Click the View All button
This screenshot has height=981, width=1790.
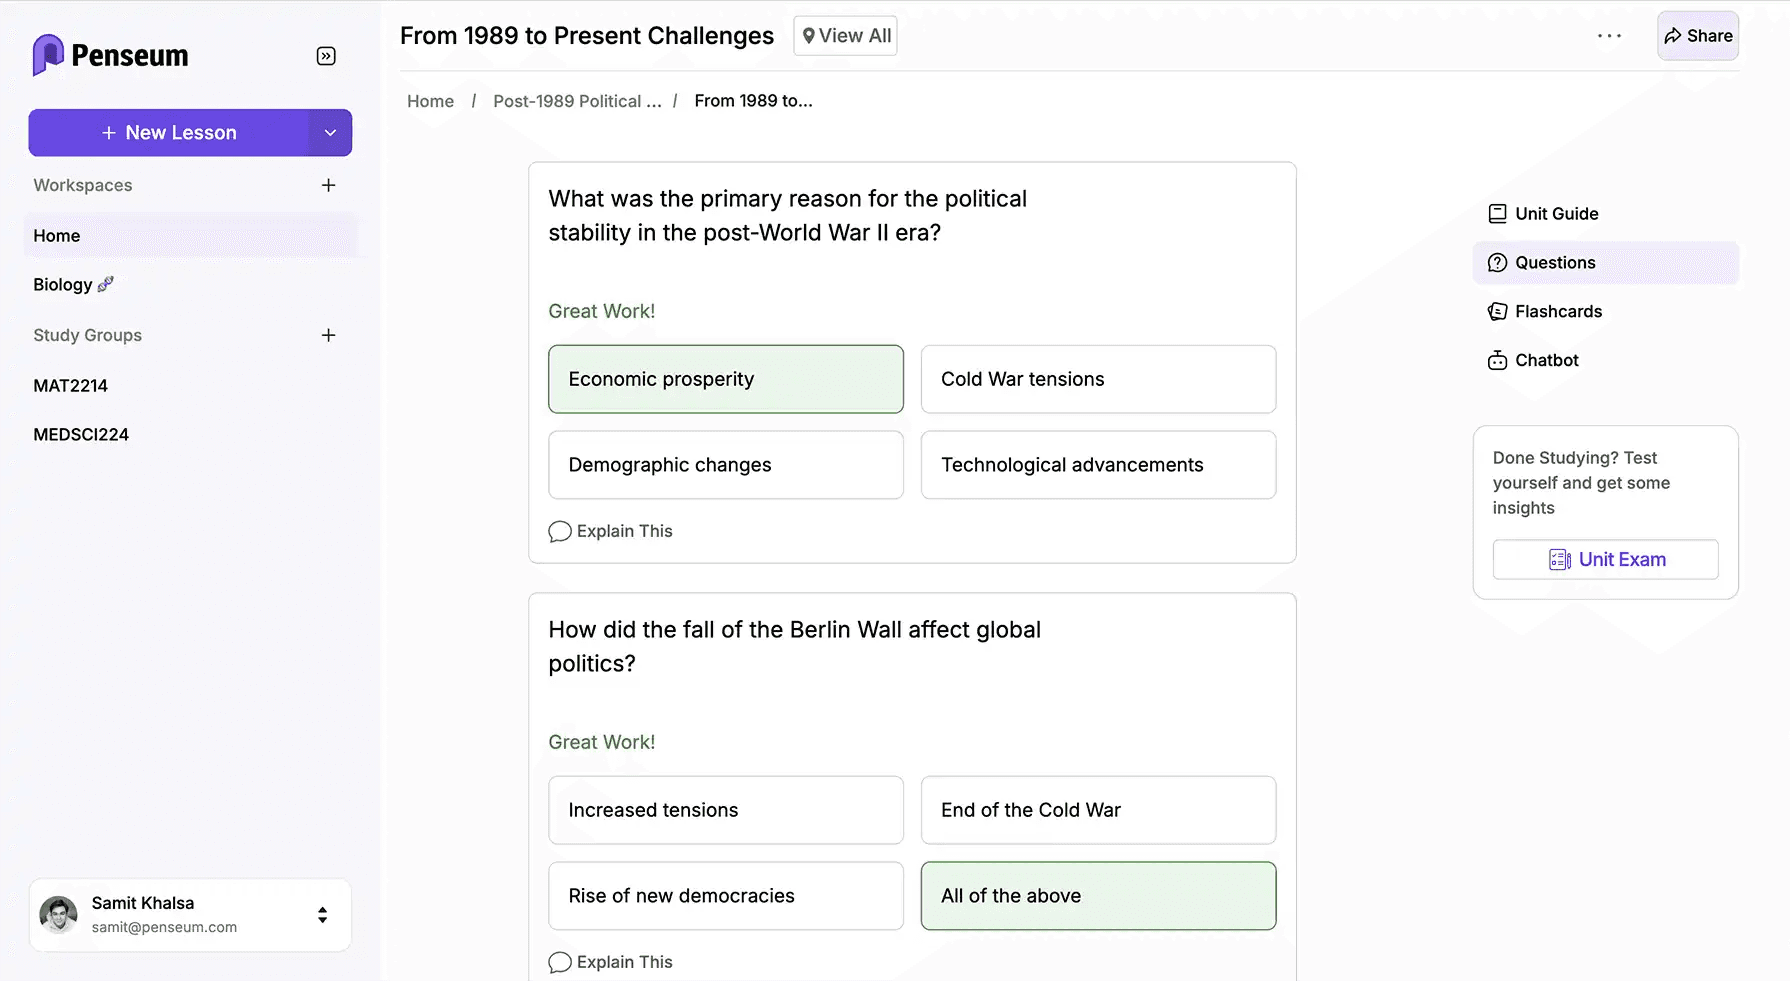[x=845, y=35]
